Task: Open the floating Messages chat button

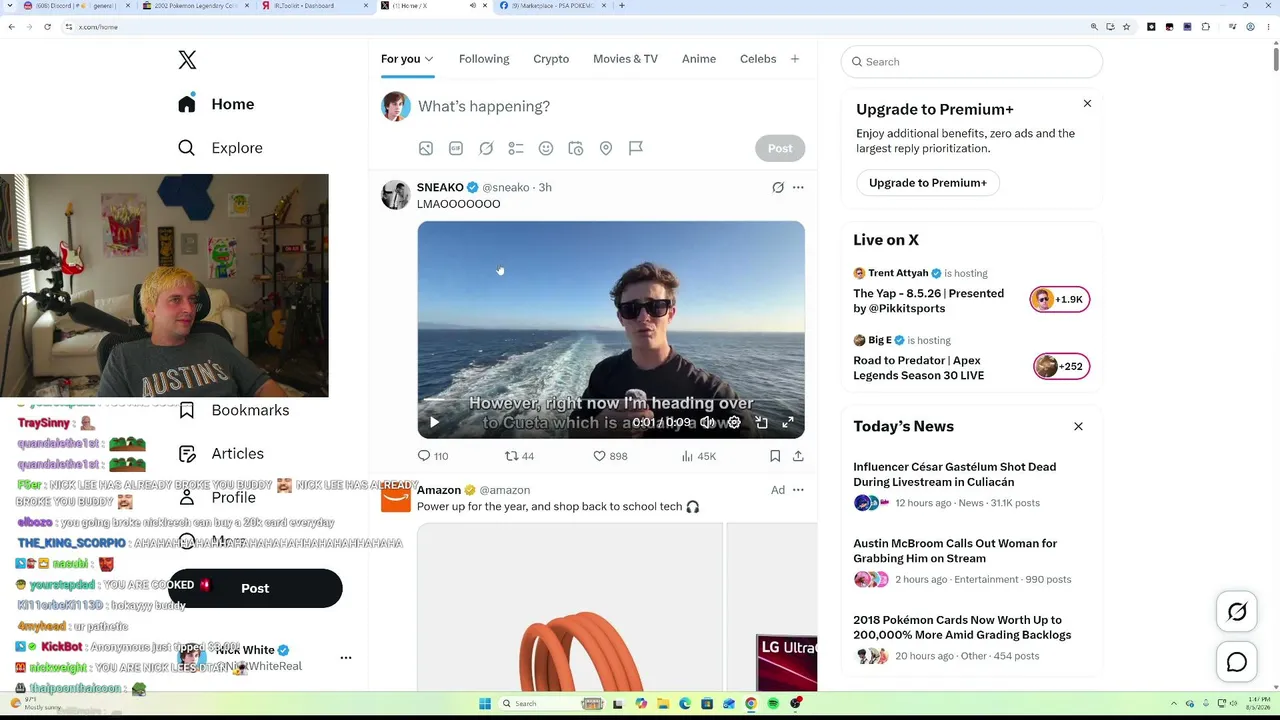Action: click(1237, 663)
